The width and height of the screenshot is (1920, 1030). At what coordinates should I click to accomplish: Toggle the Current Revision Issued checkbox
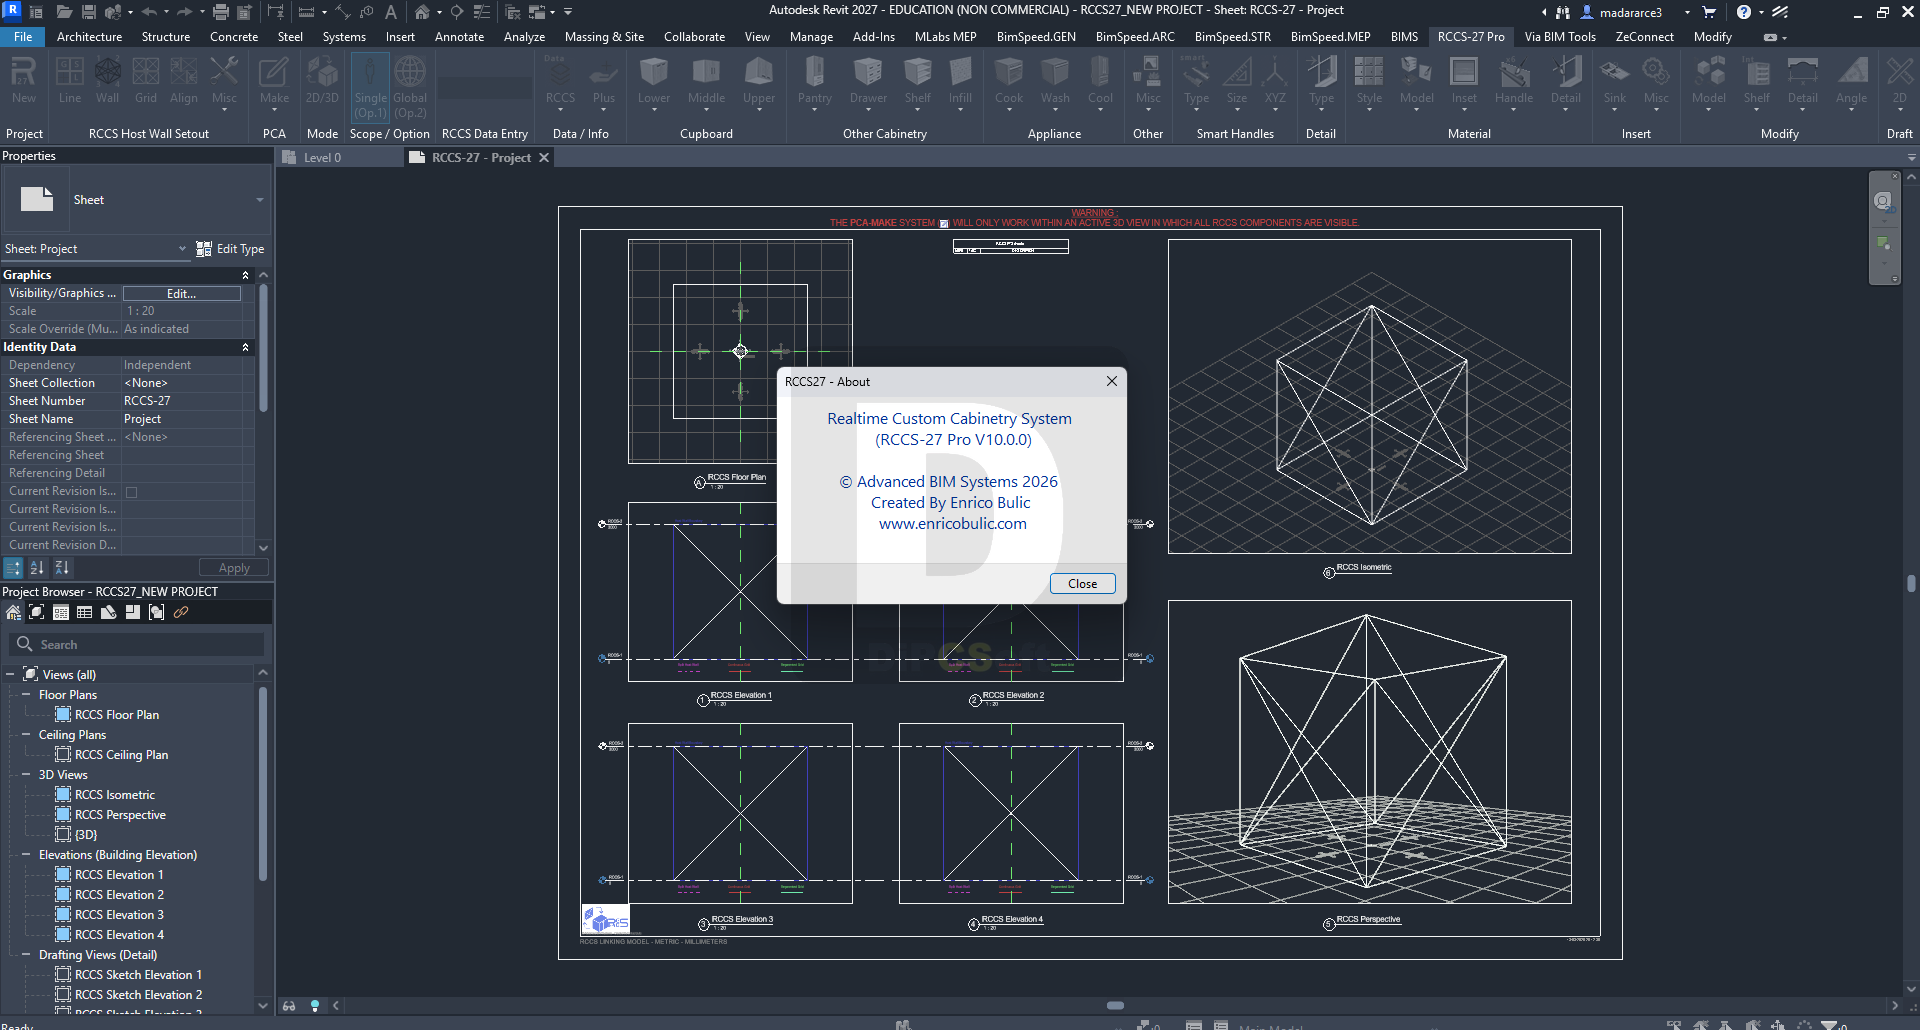(x=131, y=492)
